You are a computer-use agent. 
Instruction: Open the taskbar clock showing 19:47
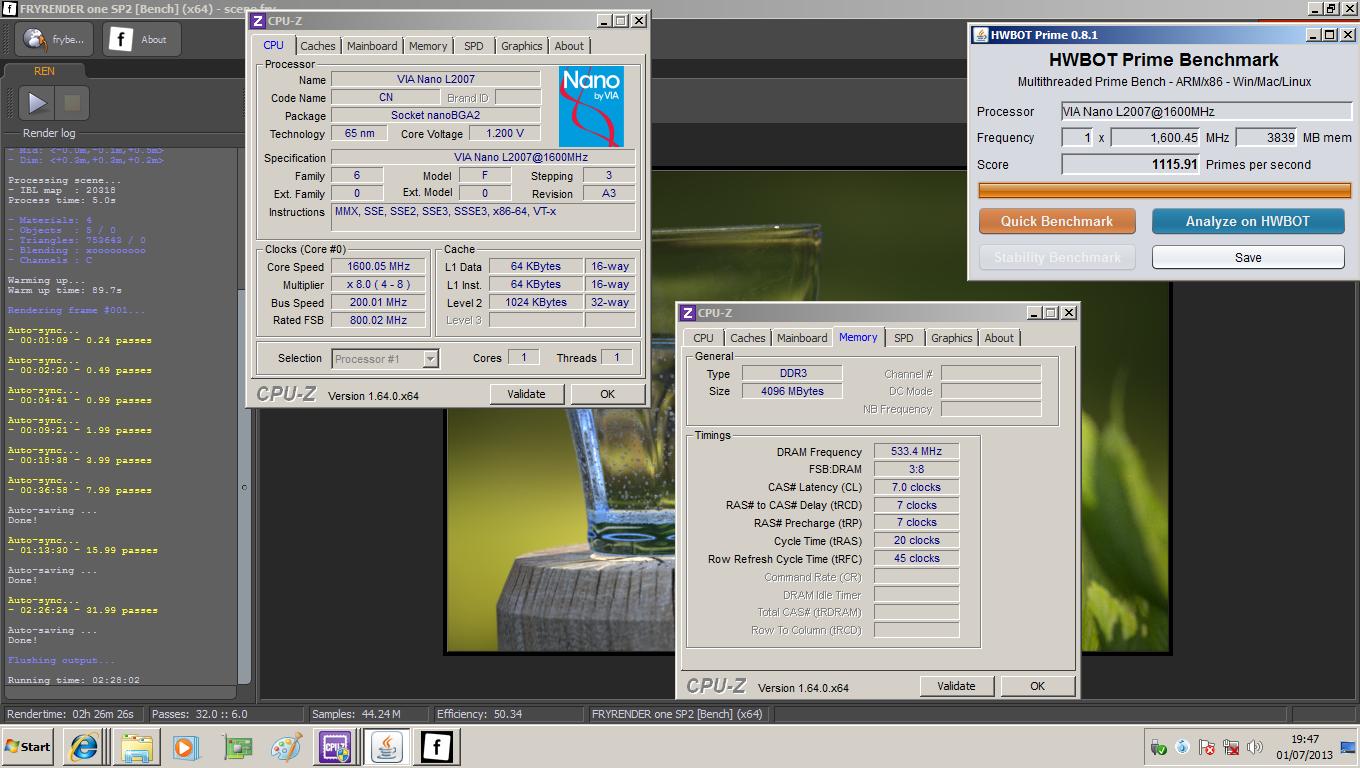tap(1304, 747)
